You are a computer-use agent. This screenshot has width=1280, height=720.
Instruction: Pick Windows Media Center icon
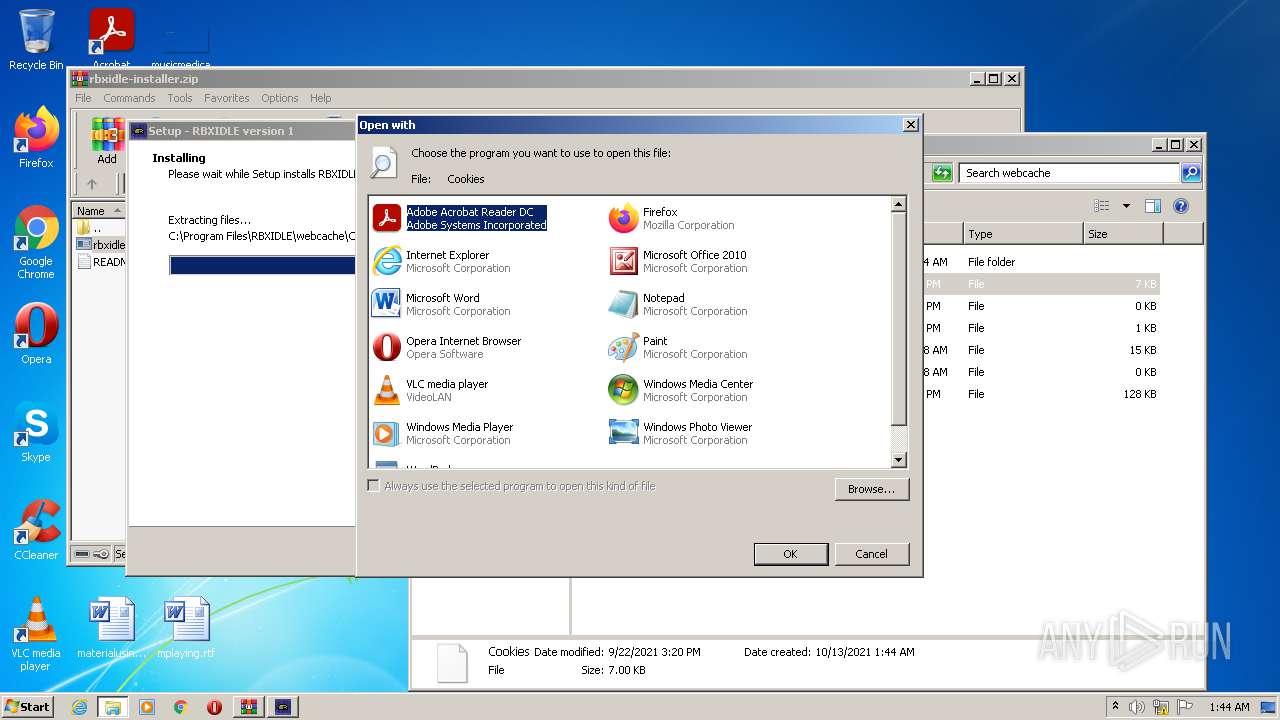pos(623,390)
